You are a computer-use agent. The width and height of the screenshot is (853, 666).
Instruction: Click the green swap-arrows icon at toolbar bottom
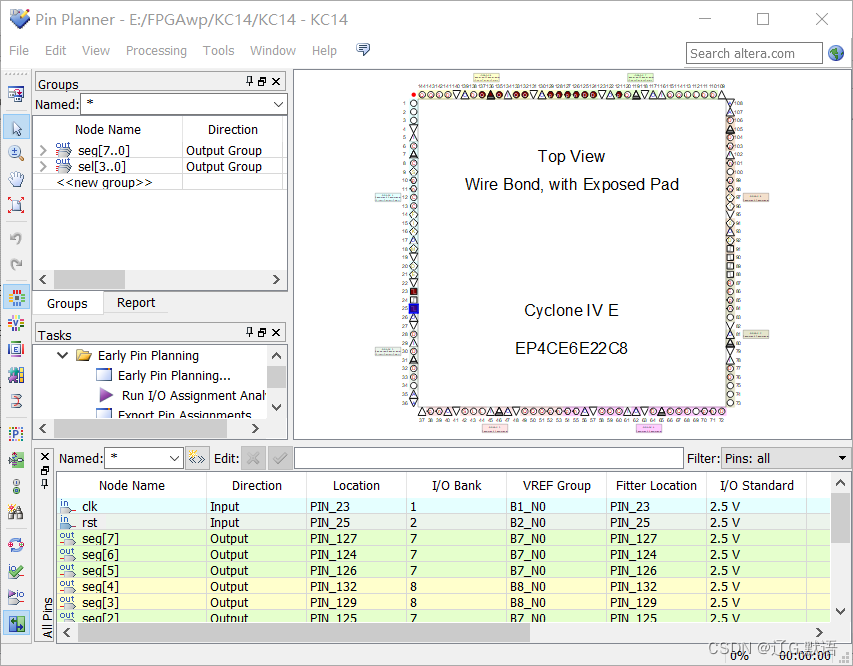point(16,624)
